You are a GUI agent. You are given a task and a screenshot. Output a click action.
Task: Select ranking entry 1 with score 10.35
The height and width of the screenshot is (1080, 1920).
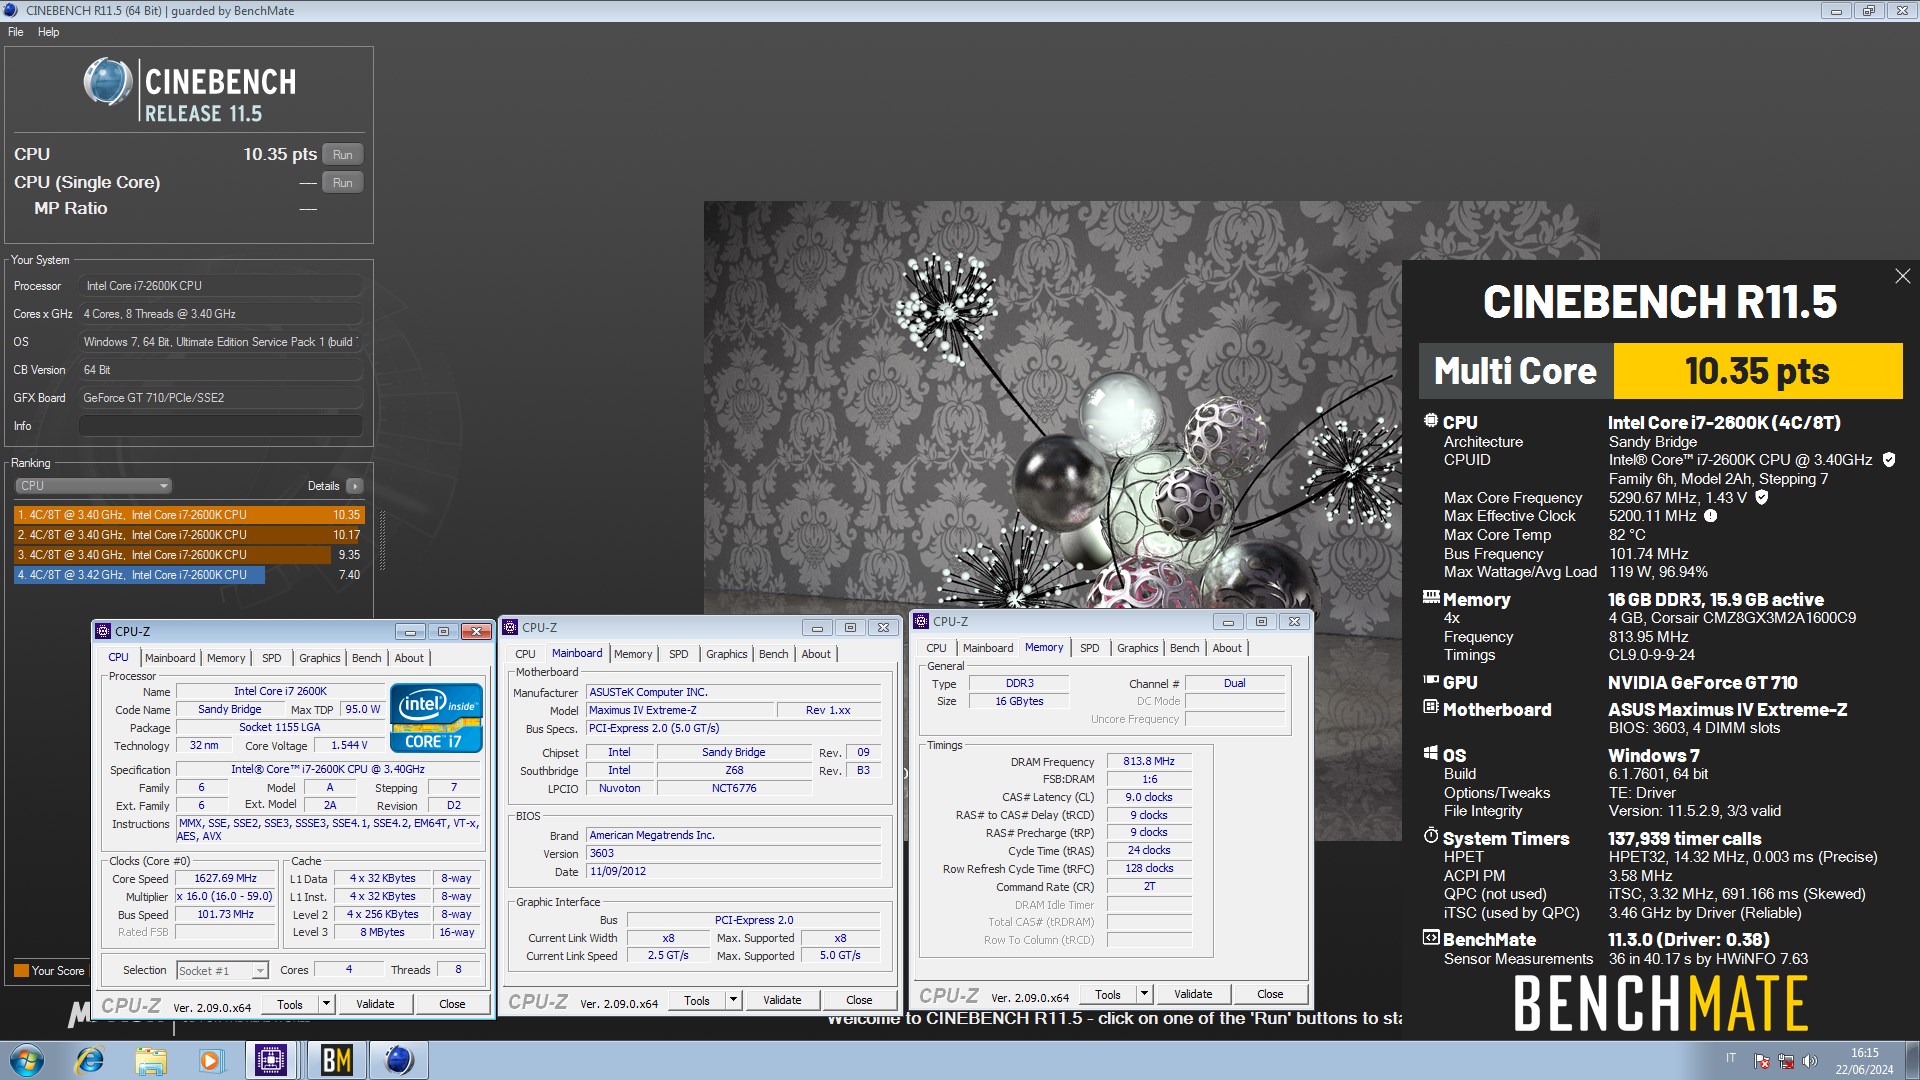point(189,515)
